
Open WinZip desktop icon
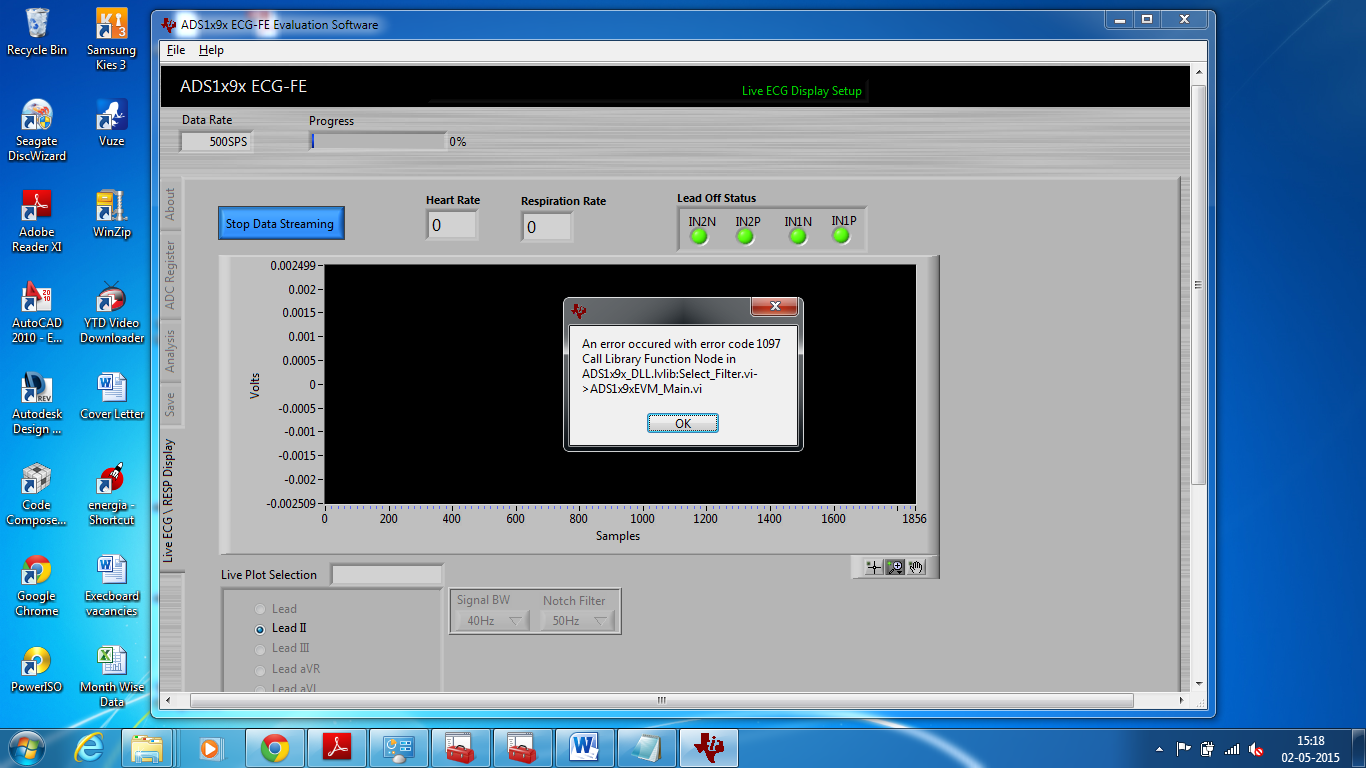(x=111, y=214)
